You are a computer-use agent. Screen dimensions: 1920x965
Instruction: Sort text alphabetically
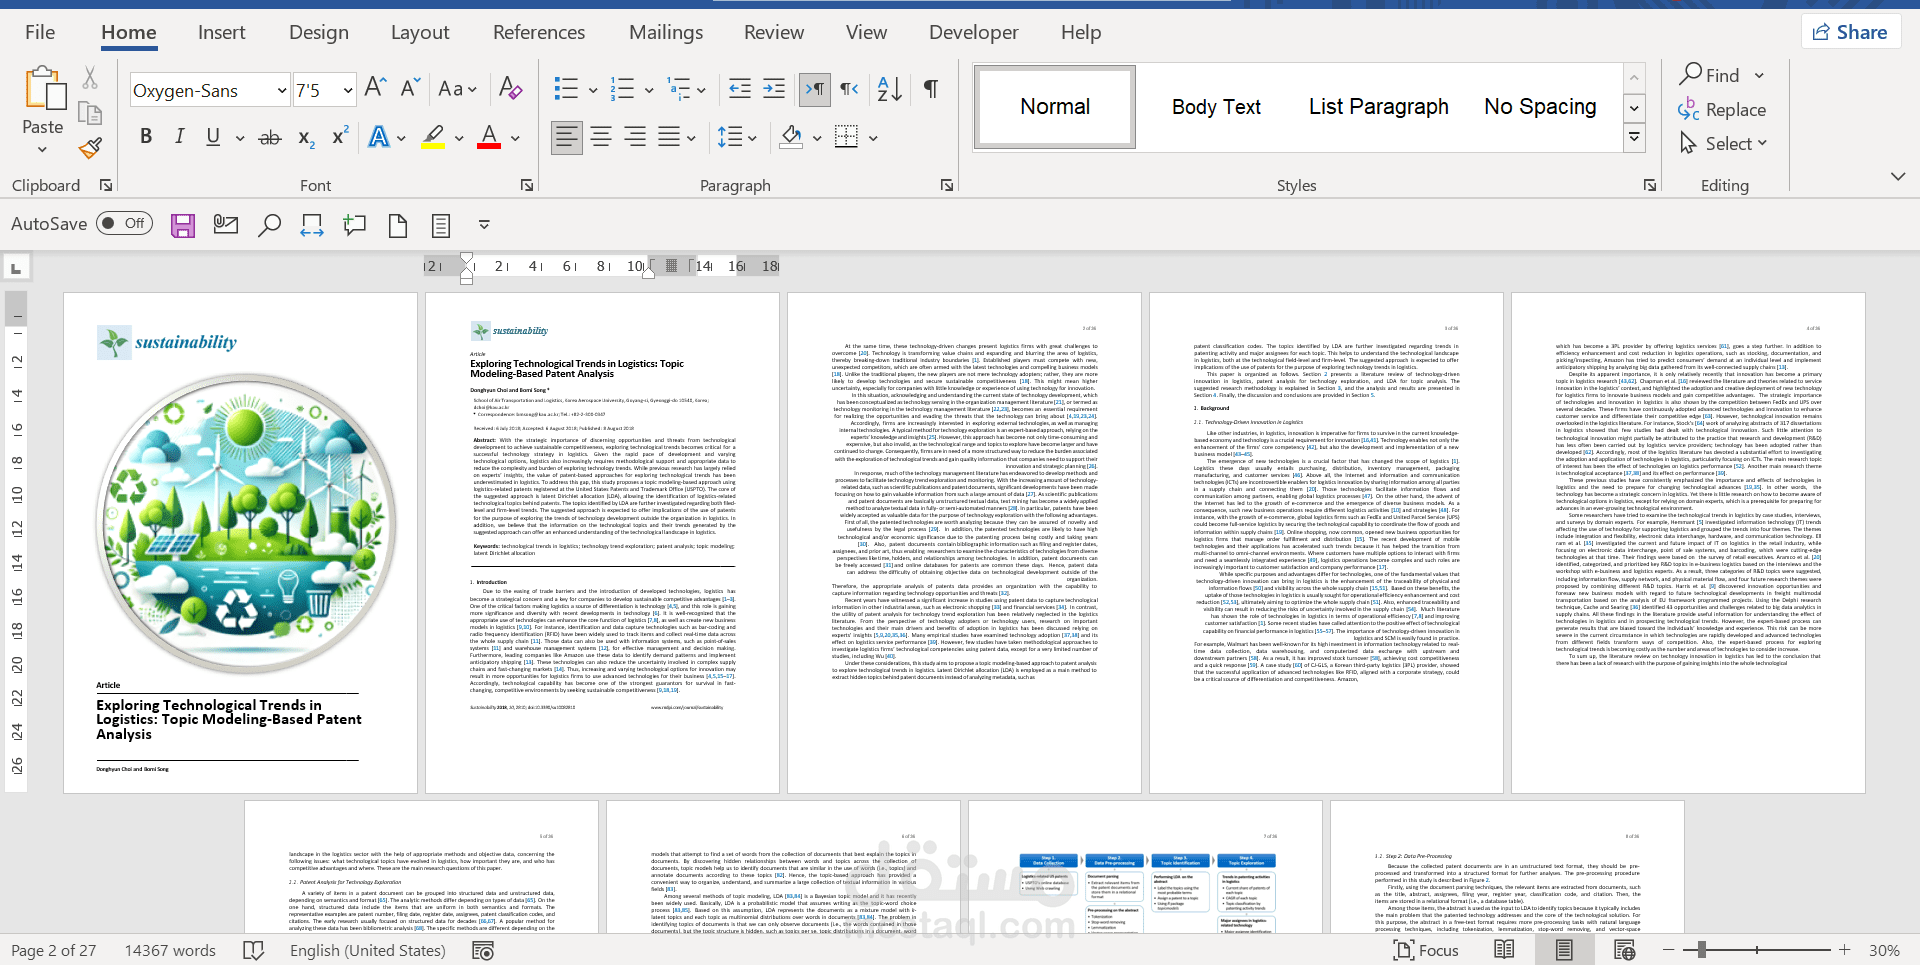coord(889,89)
